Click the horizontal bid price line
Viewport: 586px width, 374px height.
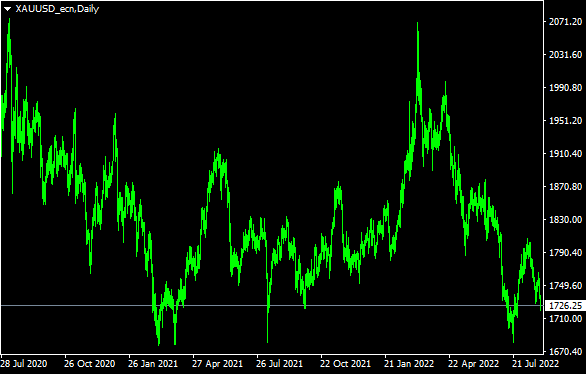tap(272, 306)
